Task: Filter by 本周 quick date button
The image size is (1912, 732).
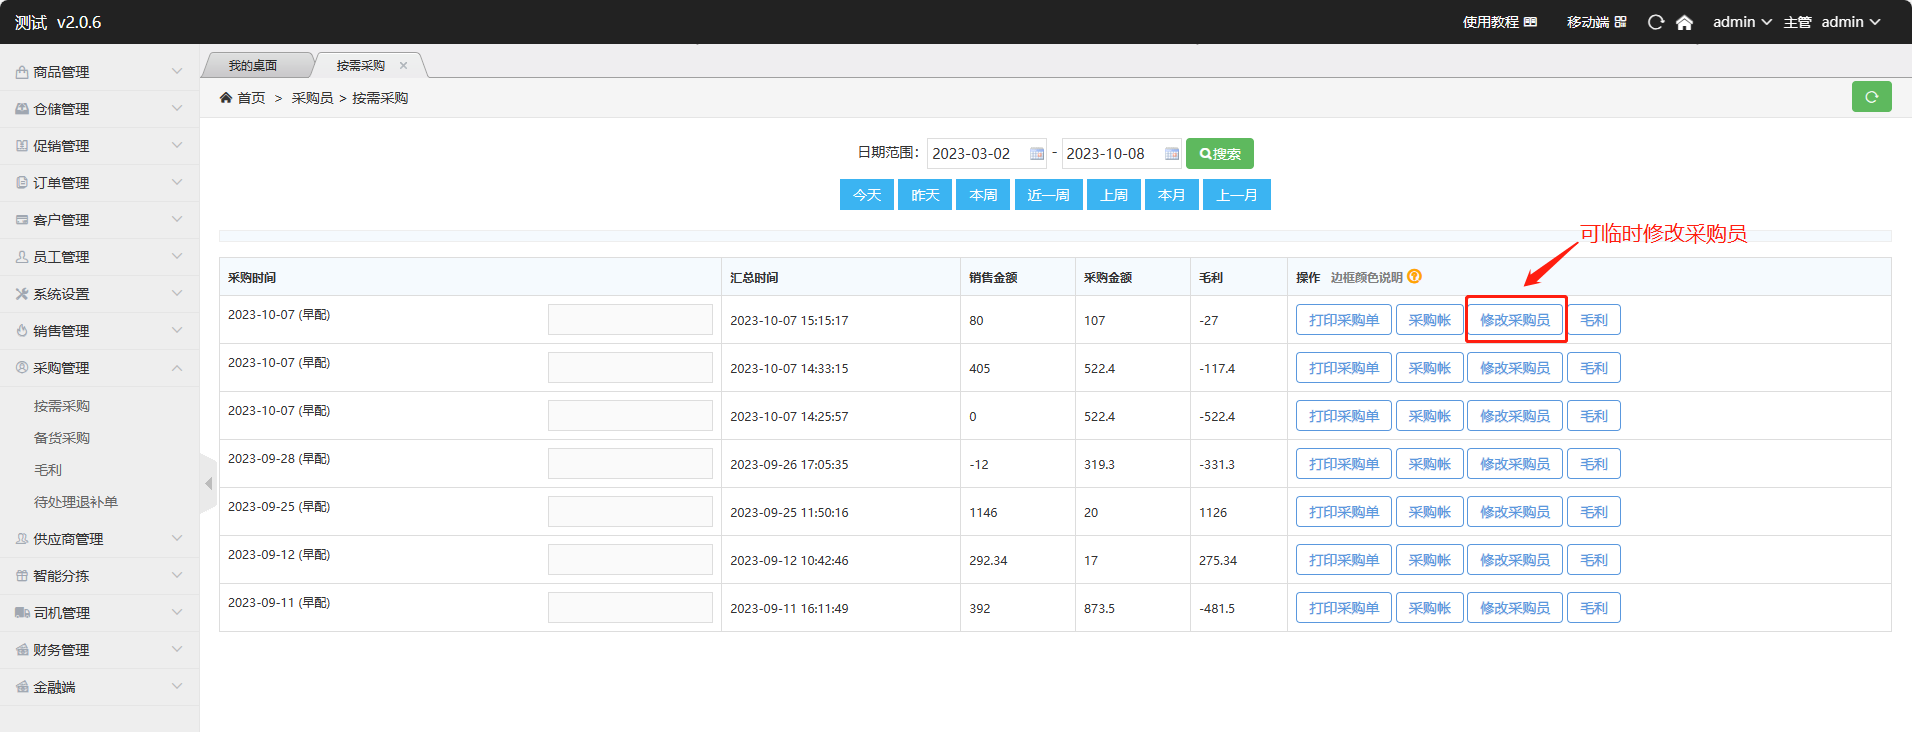Action: click(x=983, y=195)
